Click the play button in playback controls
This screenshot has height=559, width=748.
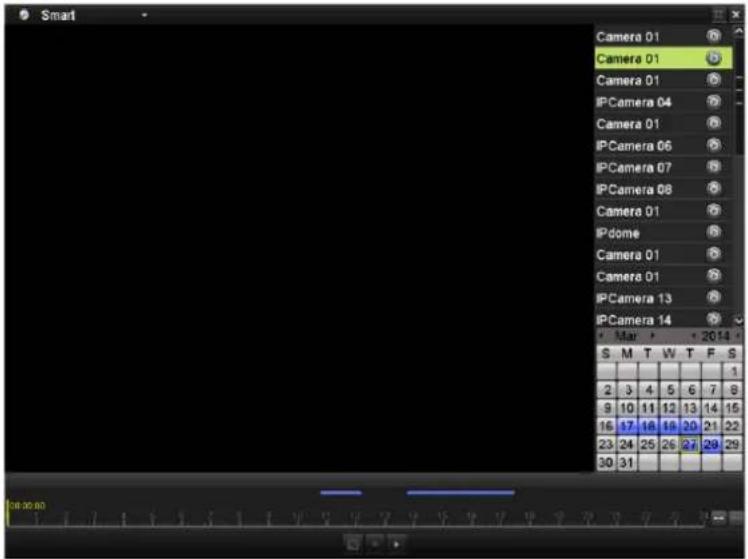(x=396, y=544)
